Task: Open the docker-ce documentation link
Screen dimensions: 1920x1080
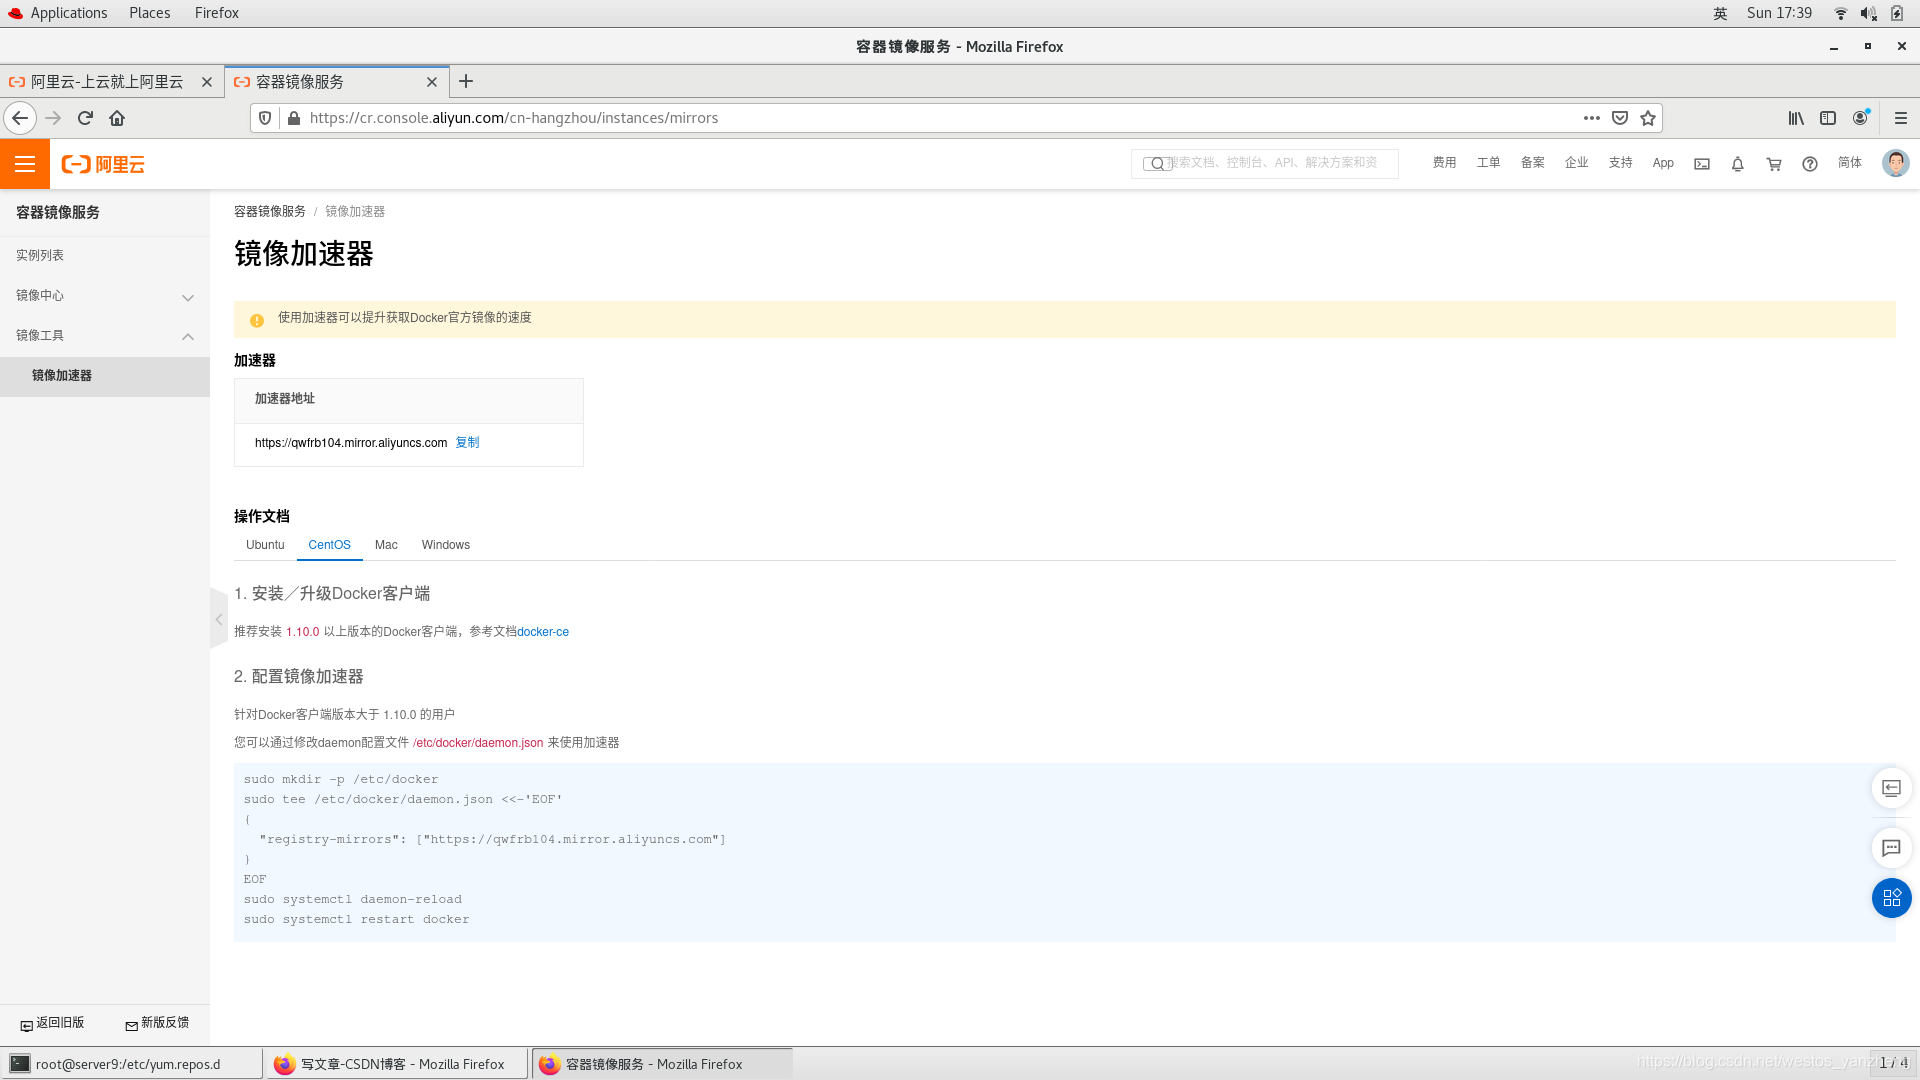Action: pyautogui.click(x=543, y=632)
